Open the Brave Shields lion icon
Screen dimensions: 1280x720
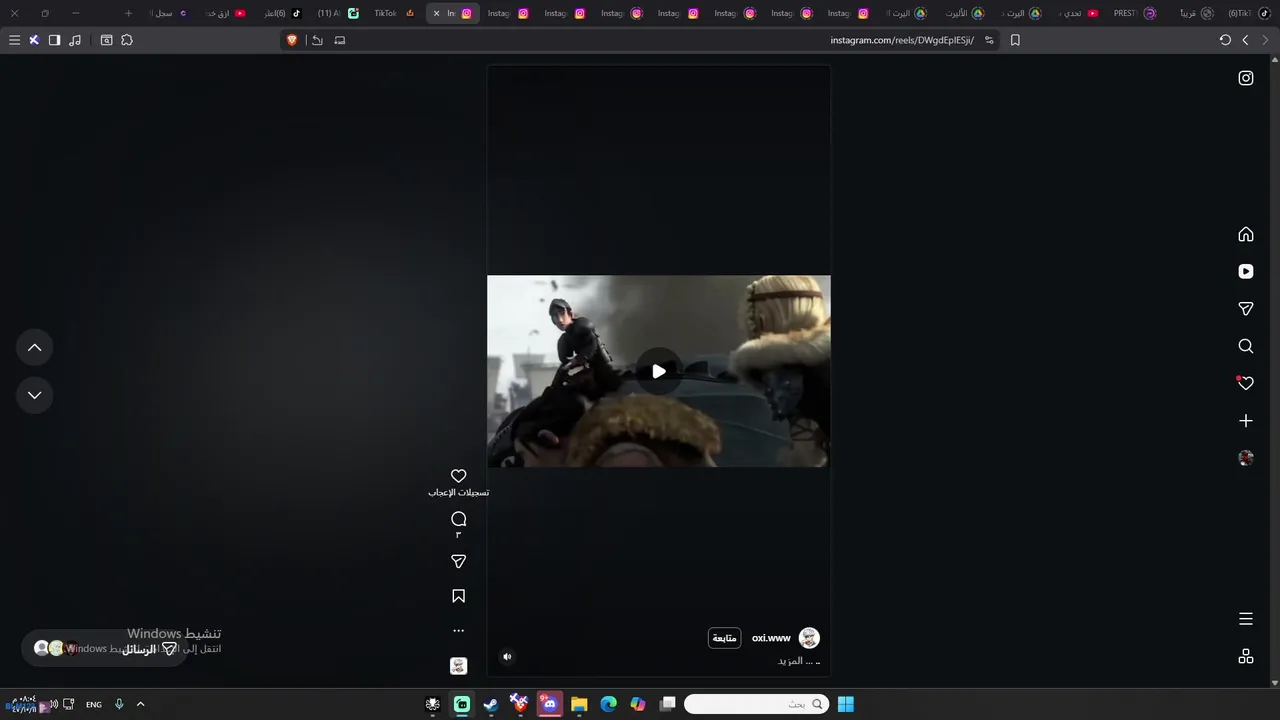click(x=292, y=40)
